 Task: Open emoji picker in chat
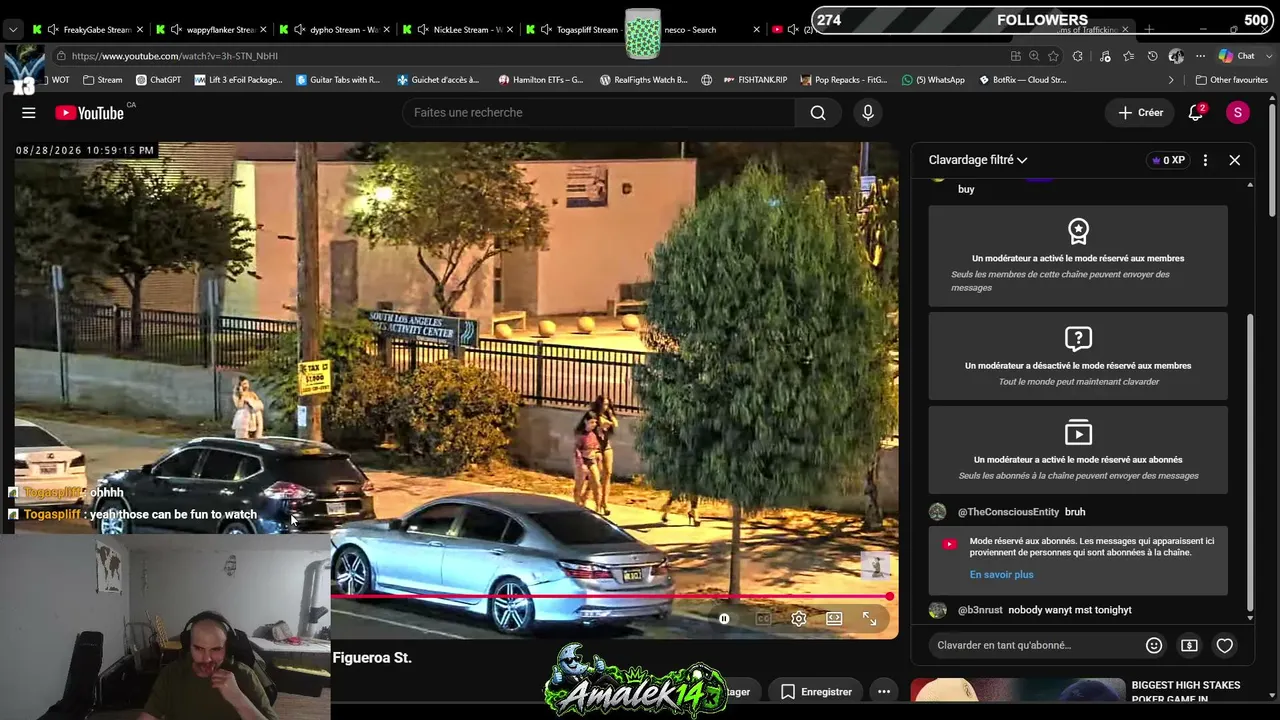(1154, 646)
